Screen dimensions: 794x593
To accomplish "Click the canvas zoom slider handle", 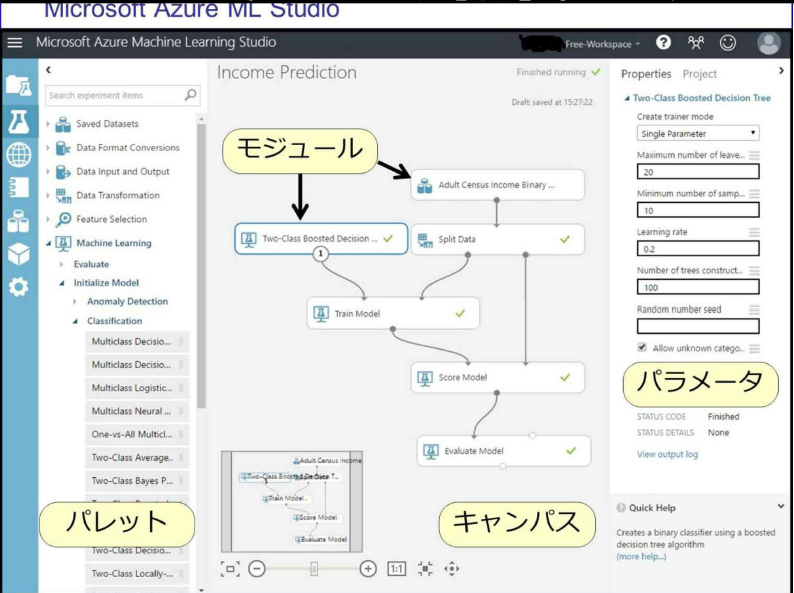I will (x=314, y=569).
